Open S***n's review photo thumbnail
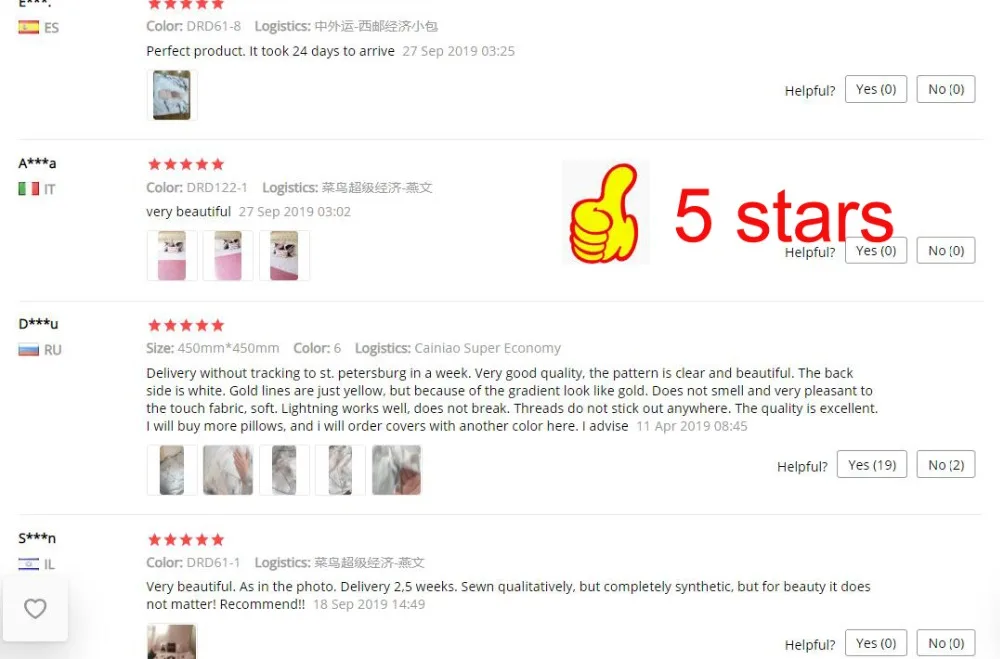1000x659 pixels. tap(172, 642)
